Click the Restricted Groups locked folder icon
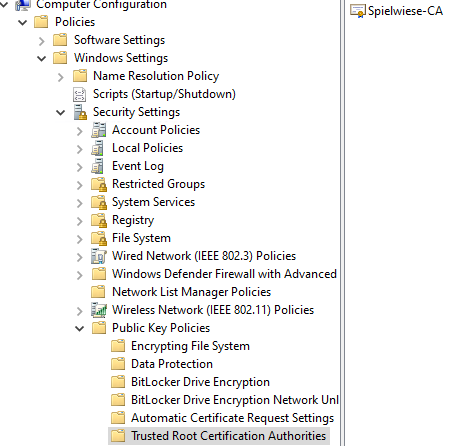 coord(99,184)
